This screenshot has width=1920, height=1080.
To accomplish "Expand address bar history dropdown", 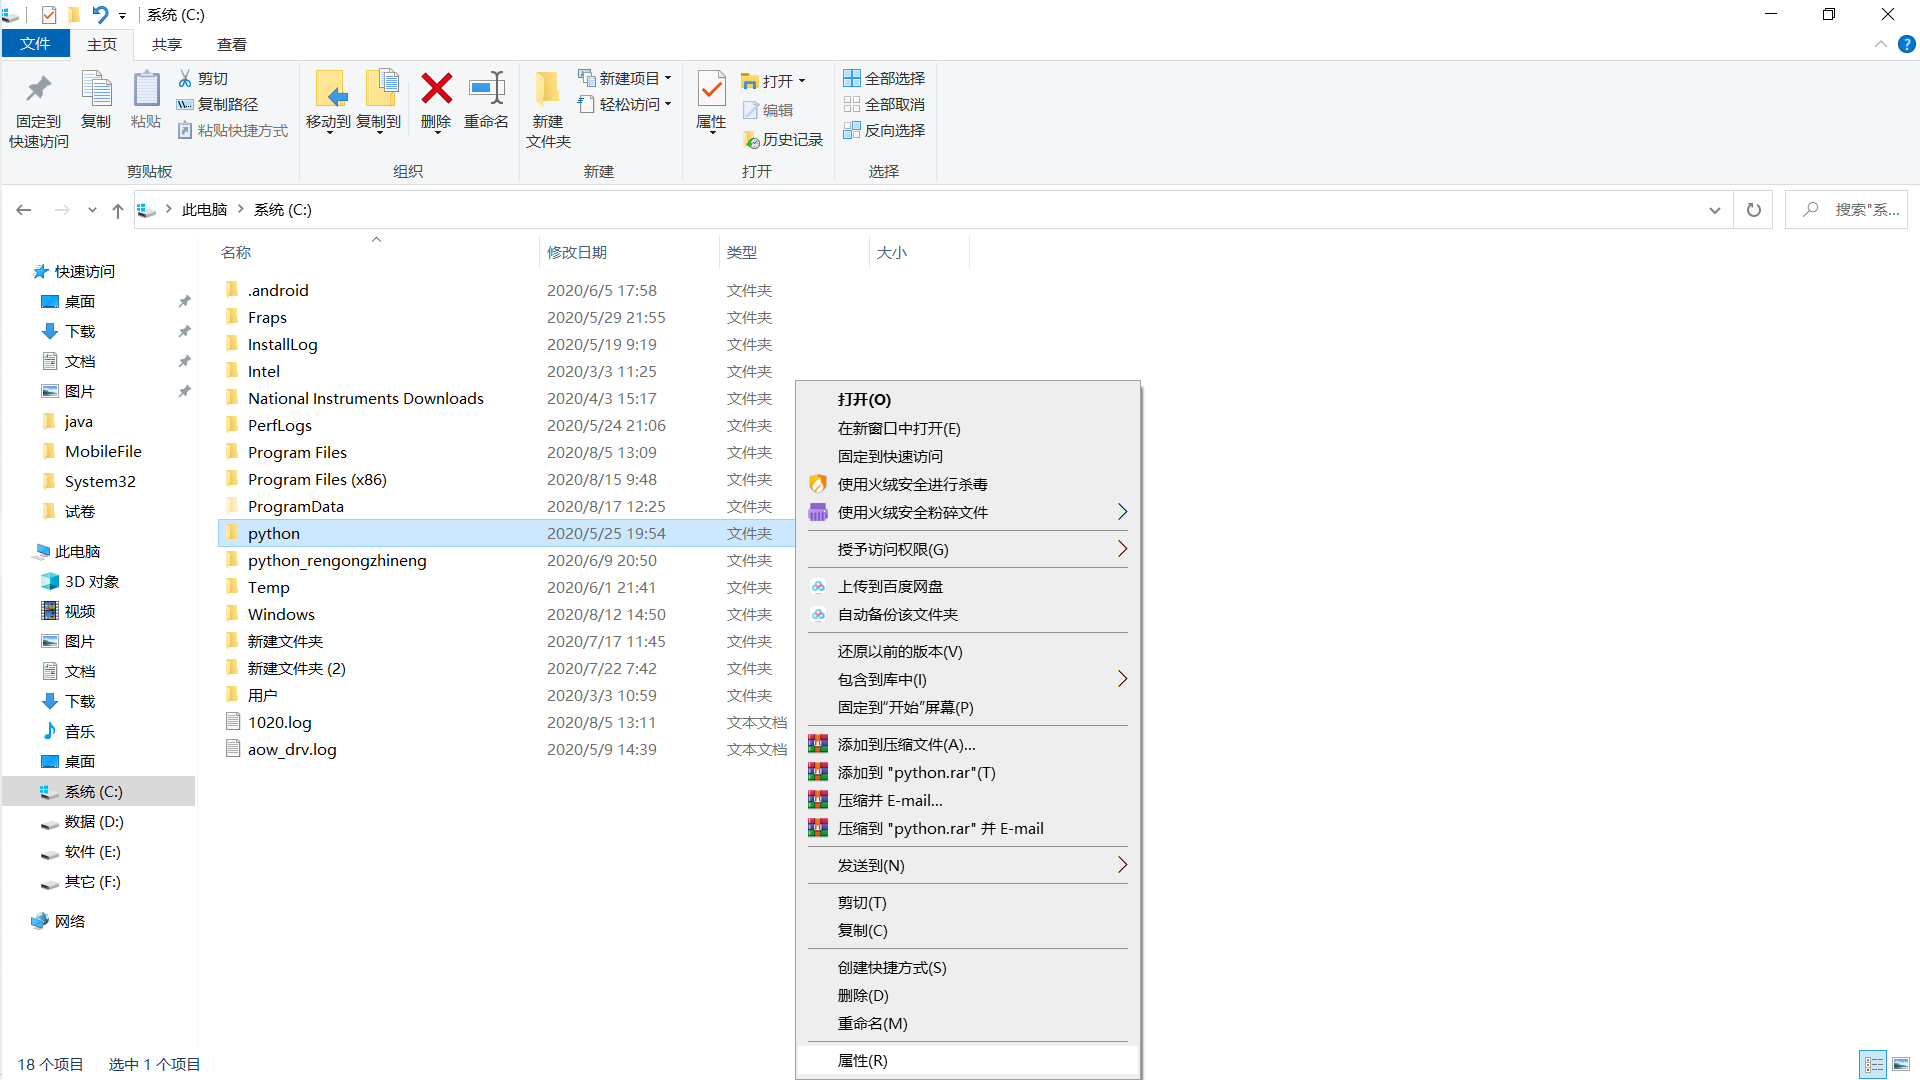I will tap(1714, 210).
